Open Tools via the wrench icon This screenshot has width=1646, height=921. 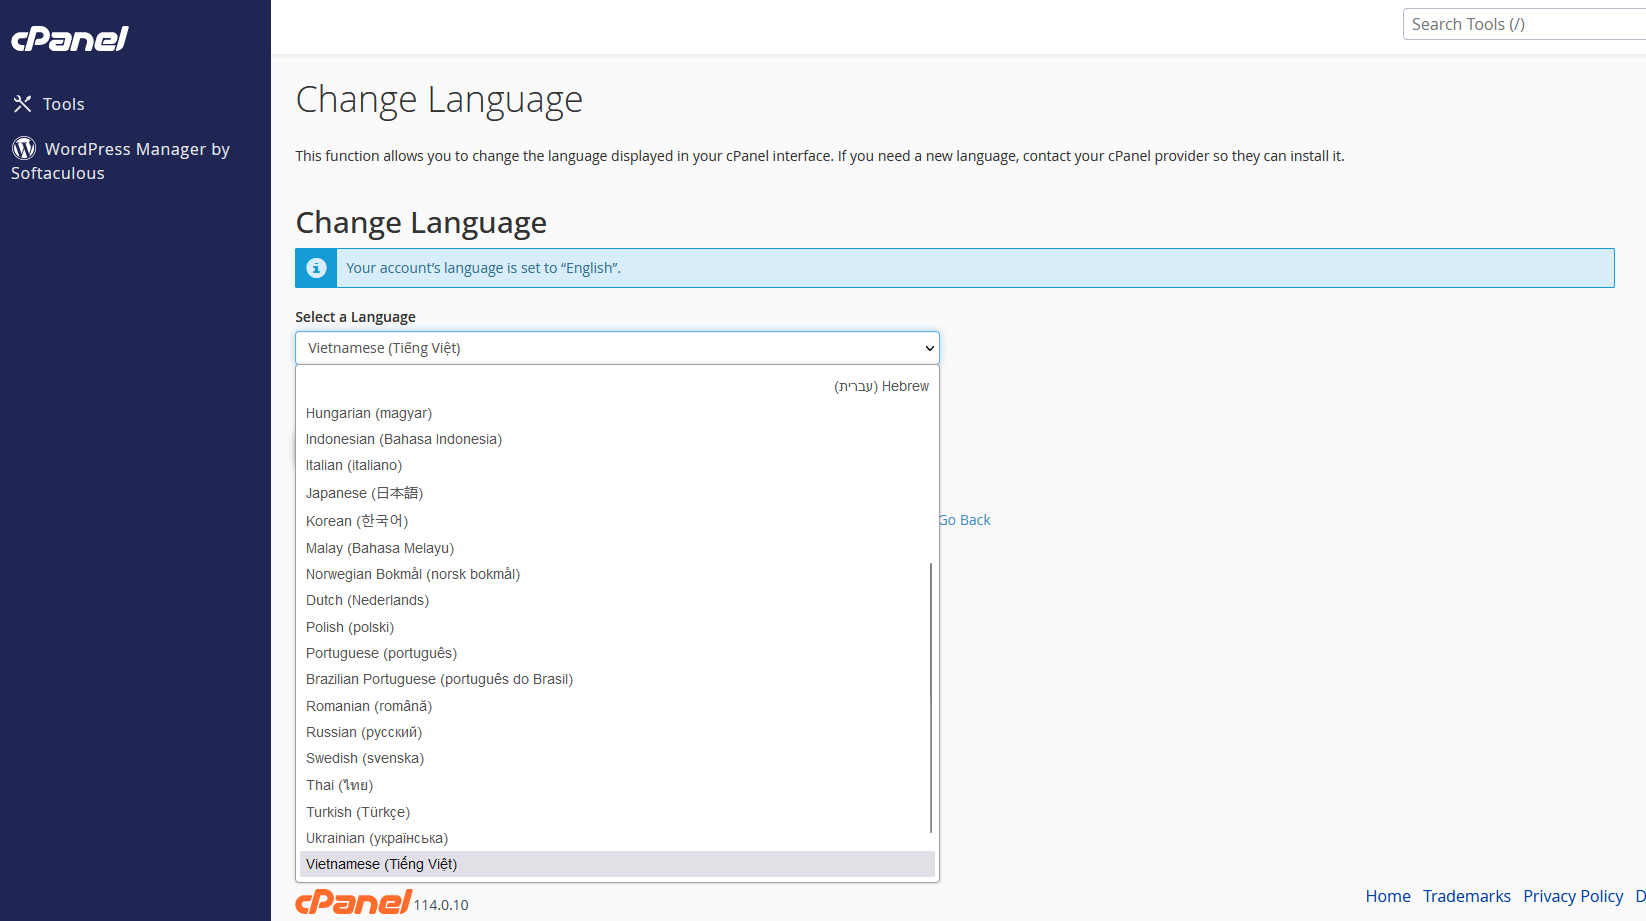point(22,104)
